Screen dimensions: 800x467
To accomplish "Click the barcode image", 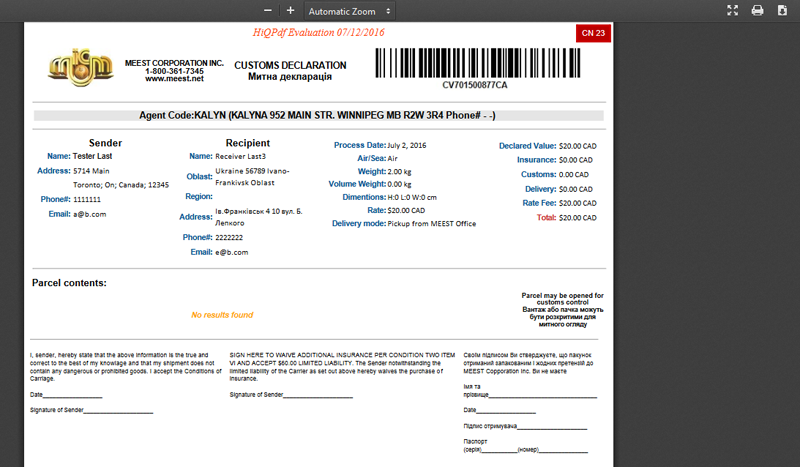I will (478, 63).
